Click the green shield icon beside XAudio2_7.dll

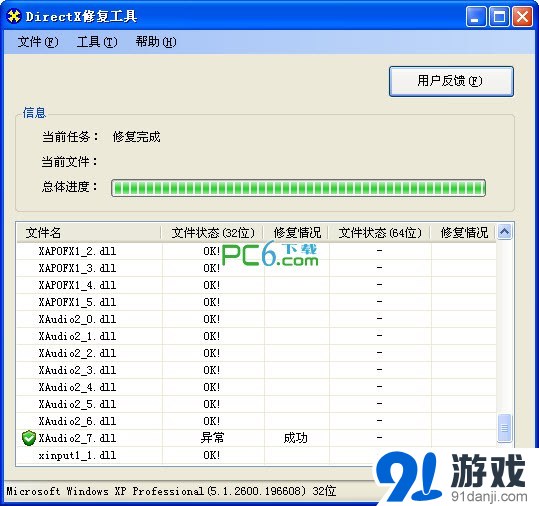pyautogui.click(x=29, y=438)
